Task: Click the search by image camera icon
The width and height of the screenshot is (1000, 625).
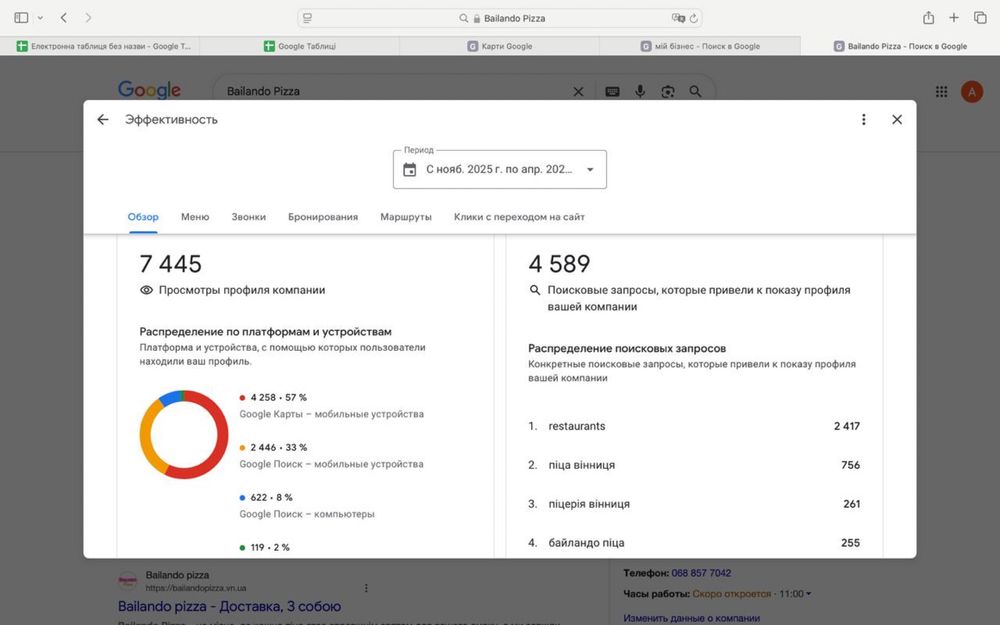Action: pyautogui.click(x=668, y=92)
